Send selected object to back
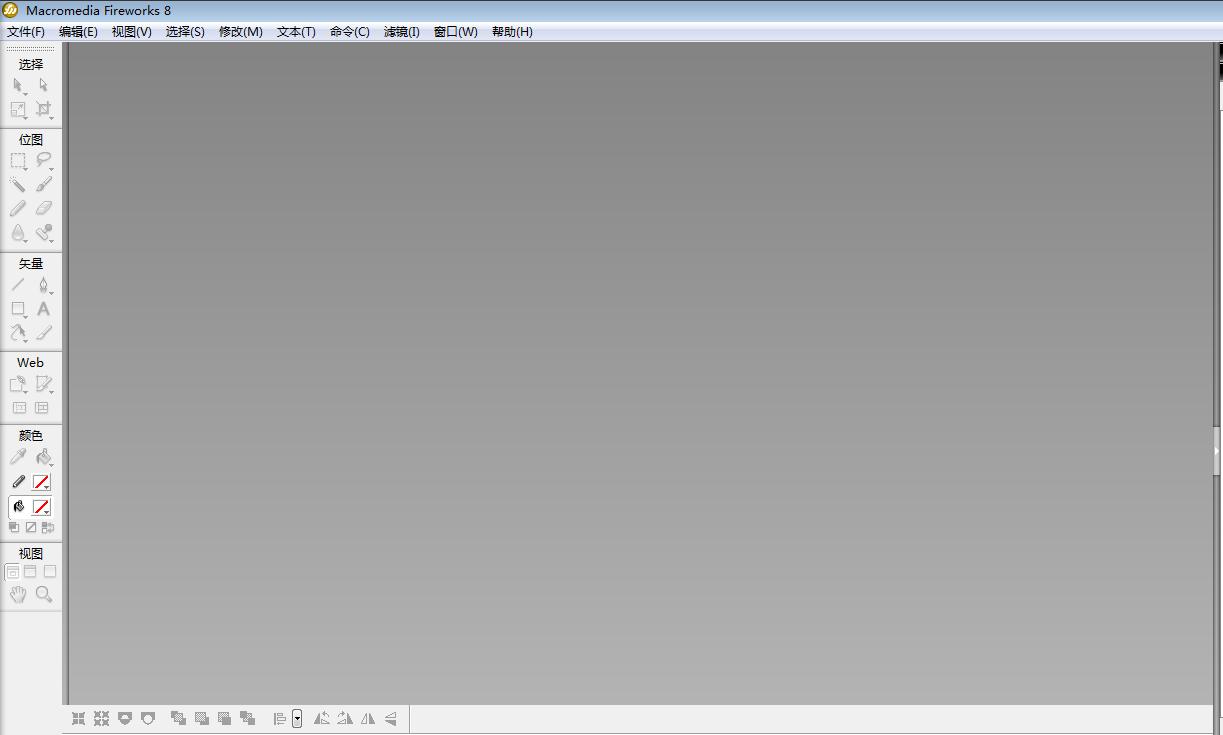Screen dimensions: 1223x735 coord(247,718)
